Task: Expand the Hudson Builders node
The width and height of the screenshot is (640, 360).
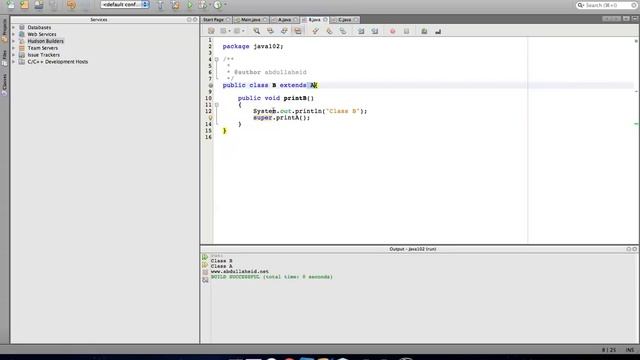Action: click(13, 41)
